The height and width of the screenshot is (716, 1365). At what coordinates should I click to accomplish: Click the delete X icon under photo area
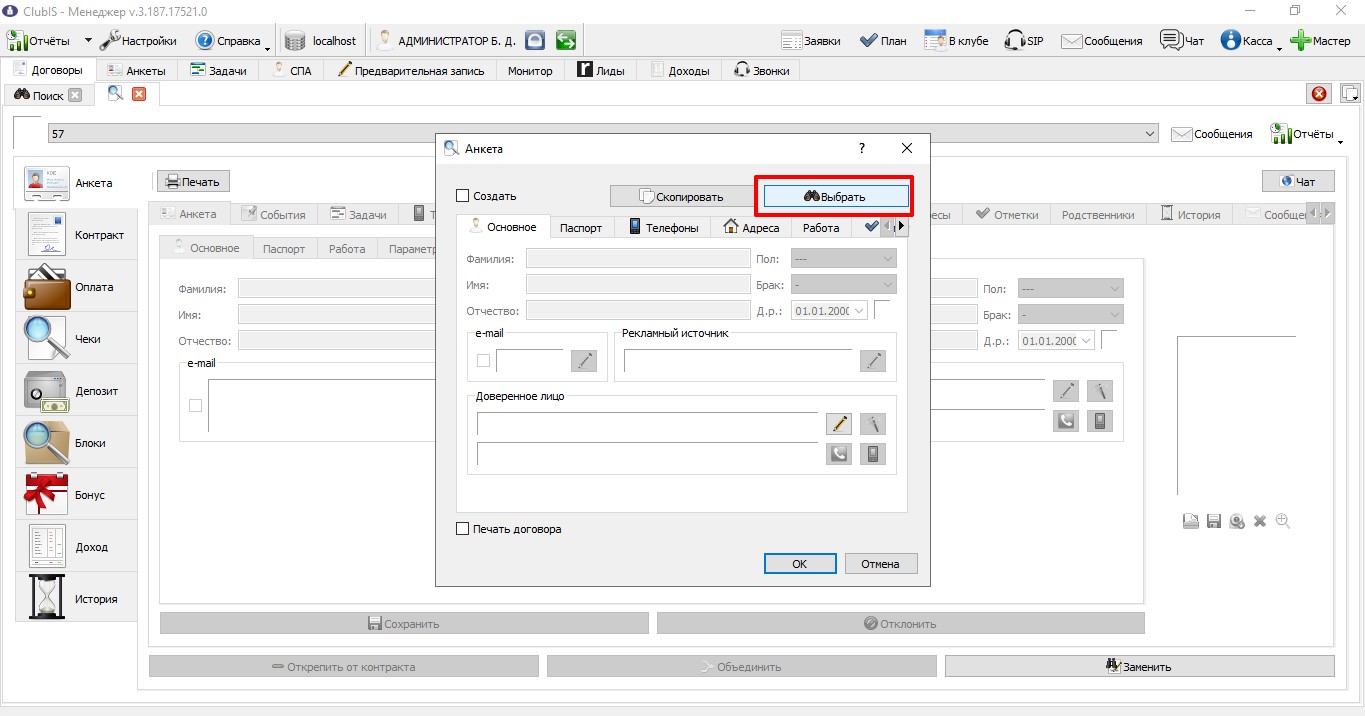pyautogui.click(x=1260, y=521)
